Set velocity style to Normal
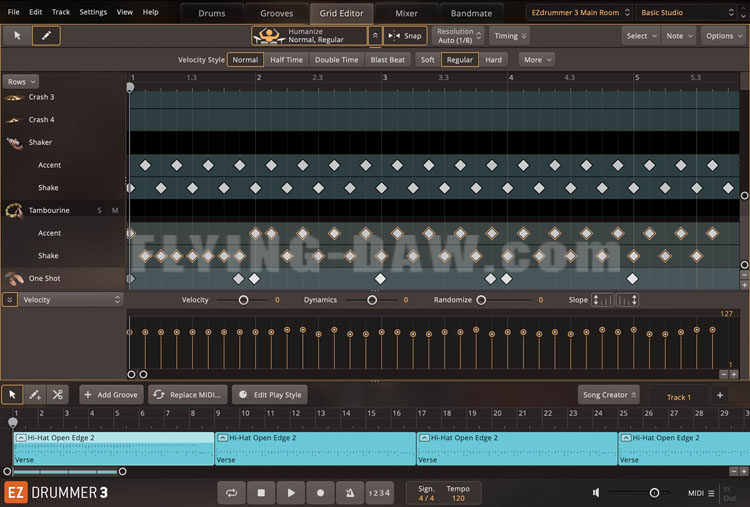This screenshot has height=507, width=750. coord(245,60)
